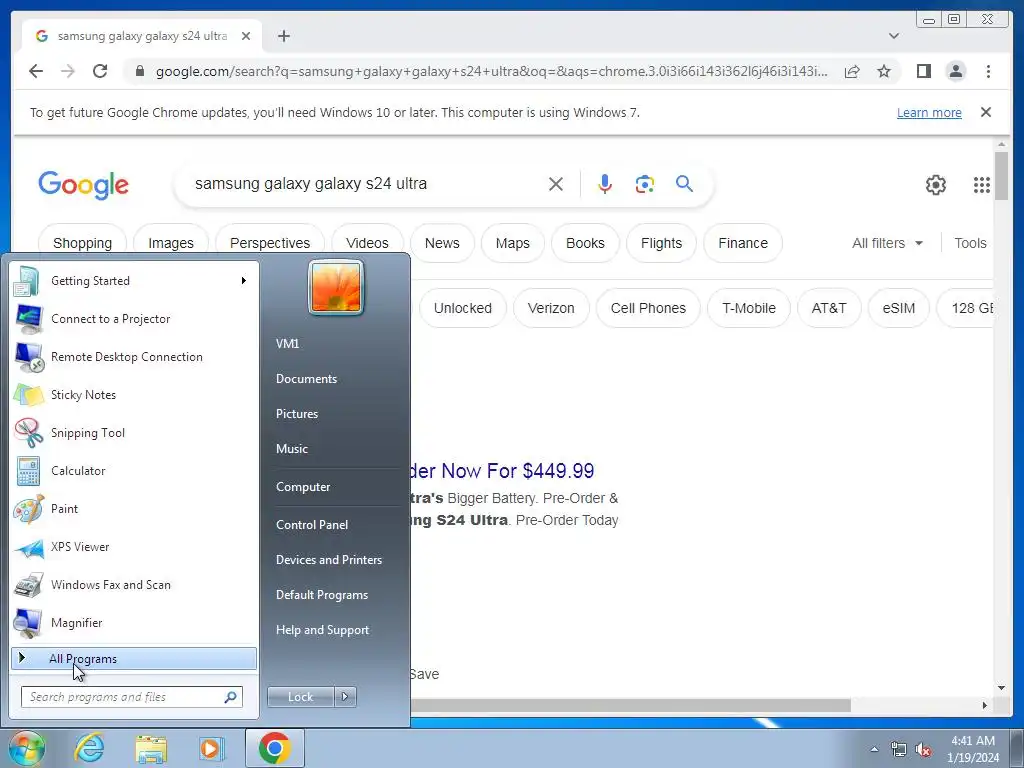Expand Getting Started submenu arrow

244,281
